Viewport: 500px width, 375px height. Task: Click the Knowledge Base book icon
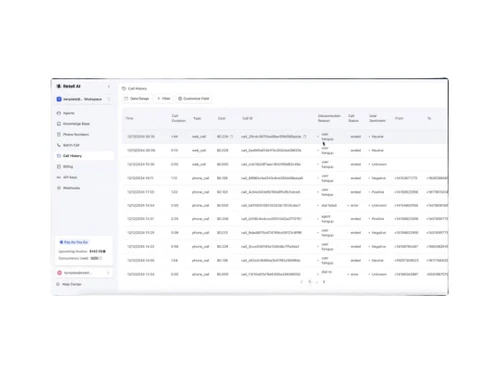click(59, 124)
